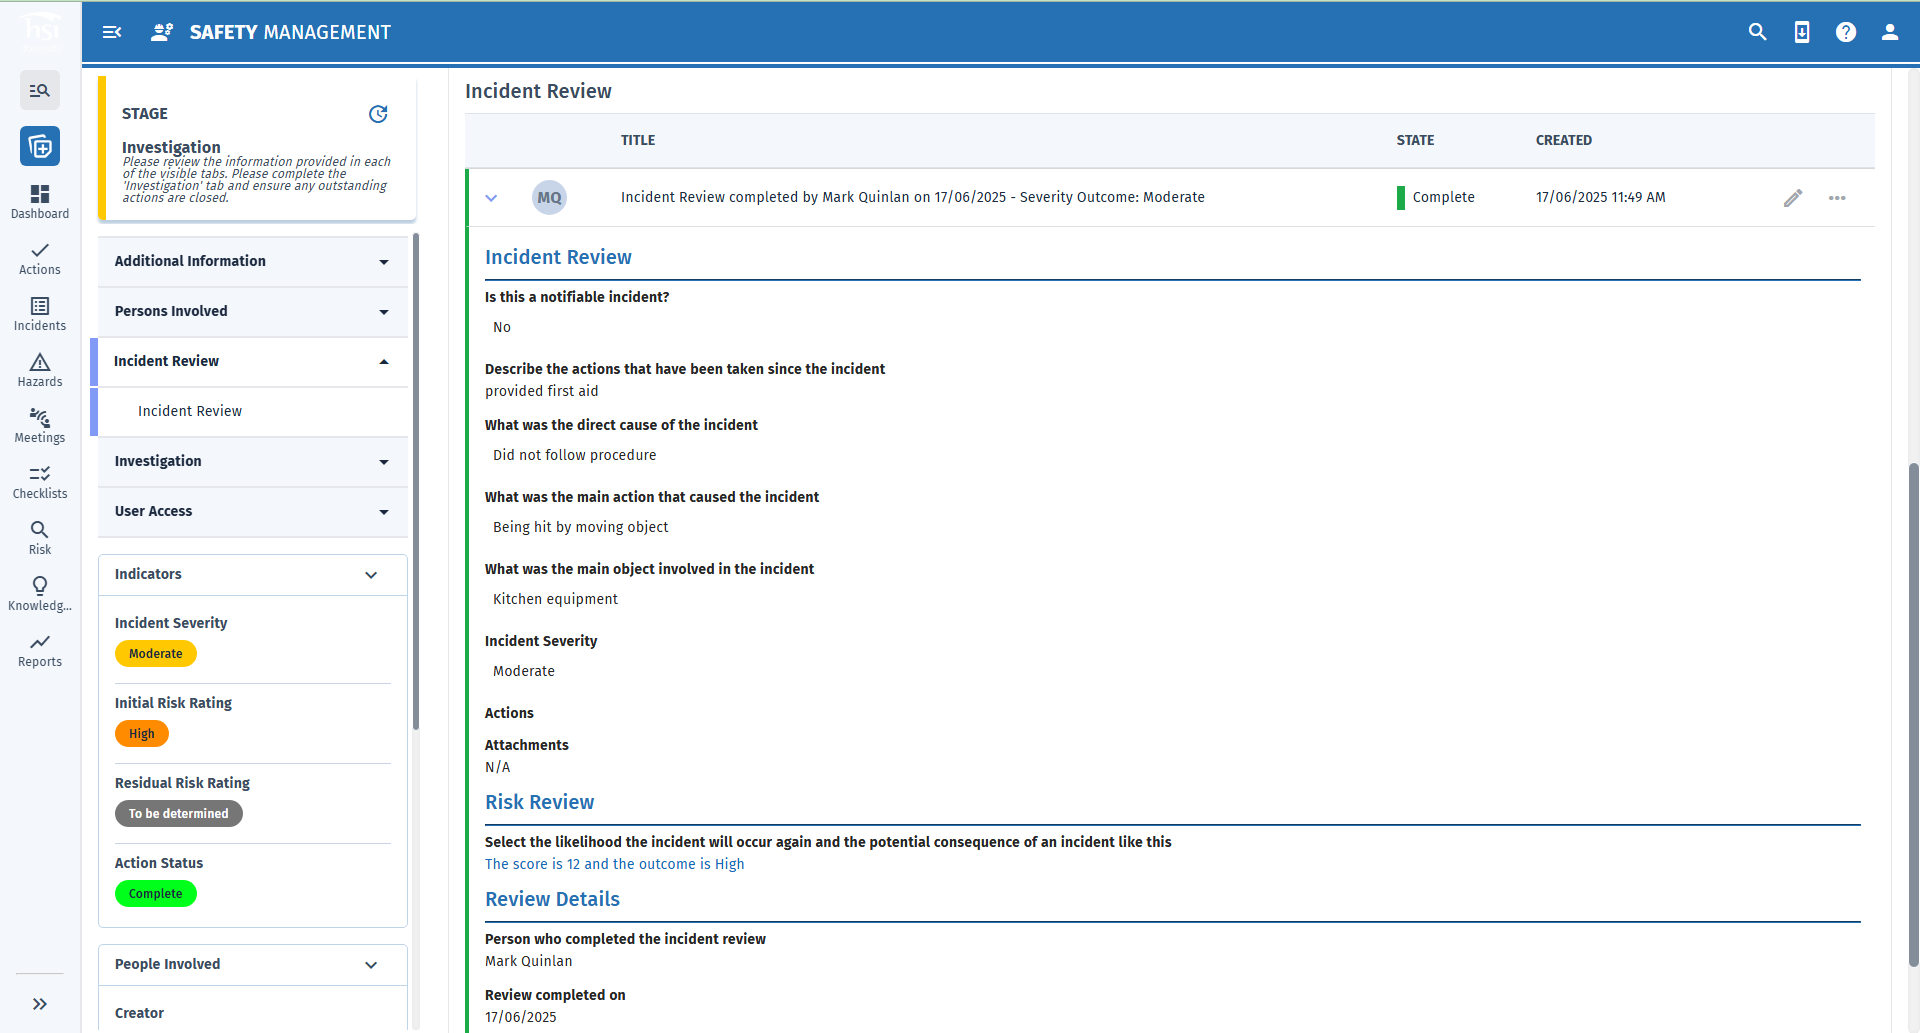Click the Moderate severity badge

click(x=155, y=653)
